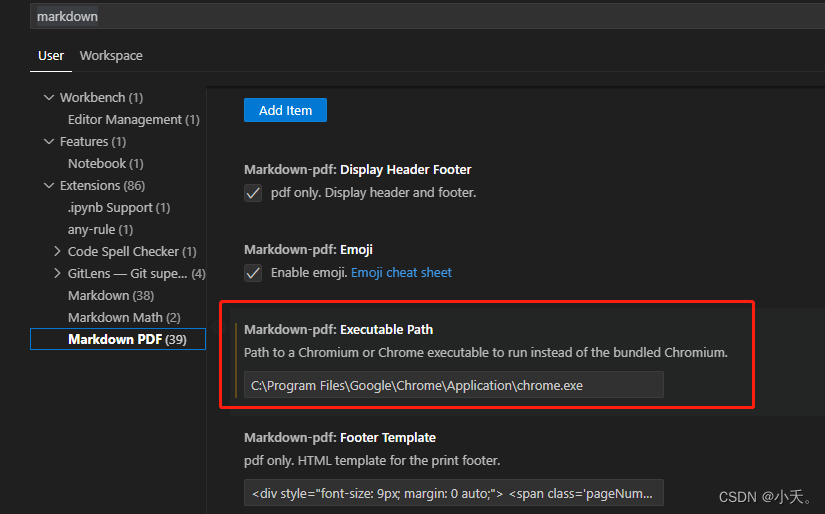Switch to the User settings tab
Image resolution: width=825 pixels, height=514 pixels.
click(51, 56)
